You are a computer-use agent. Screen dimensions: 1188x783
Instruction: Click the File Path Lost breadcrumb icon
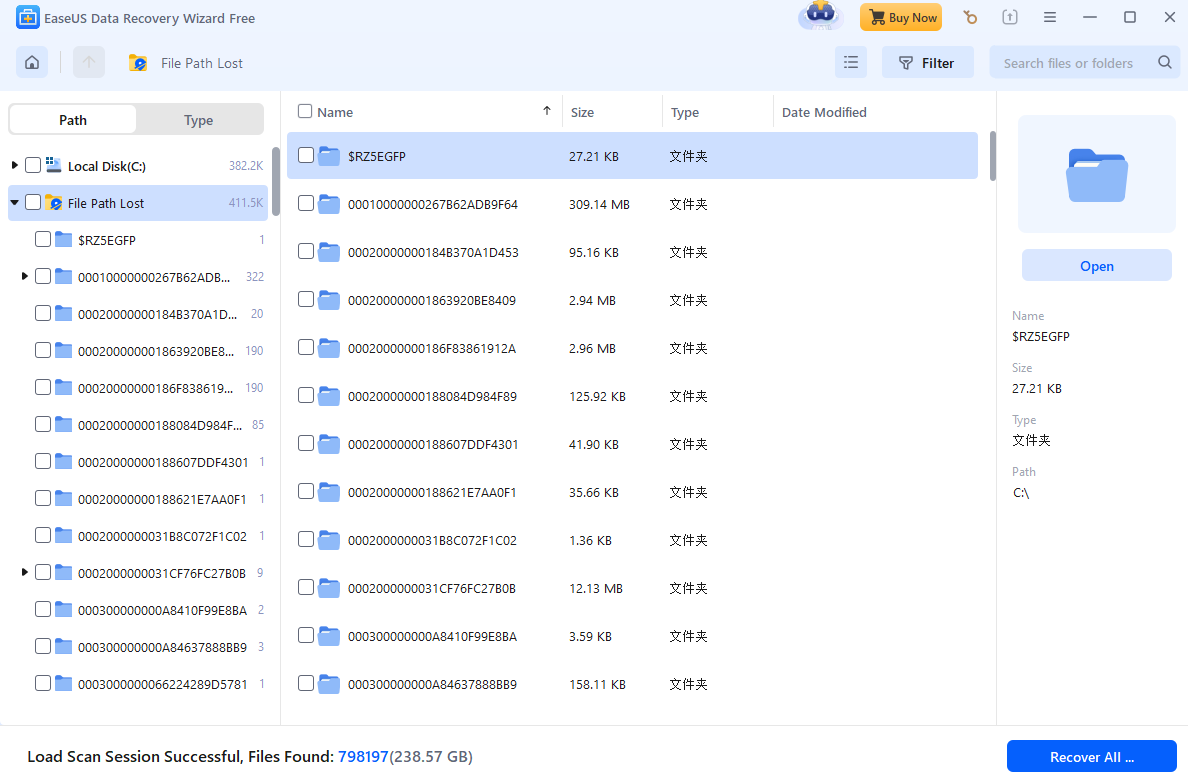tap(138, 63)
